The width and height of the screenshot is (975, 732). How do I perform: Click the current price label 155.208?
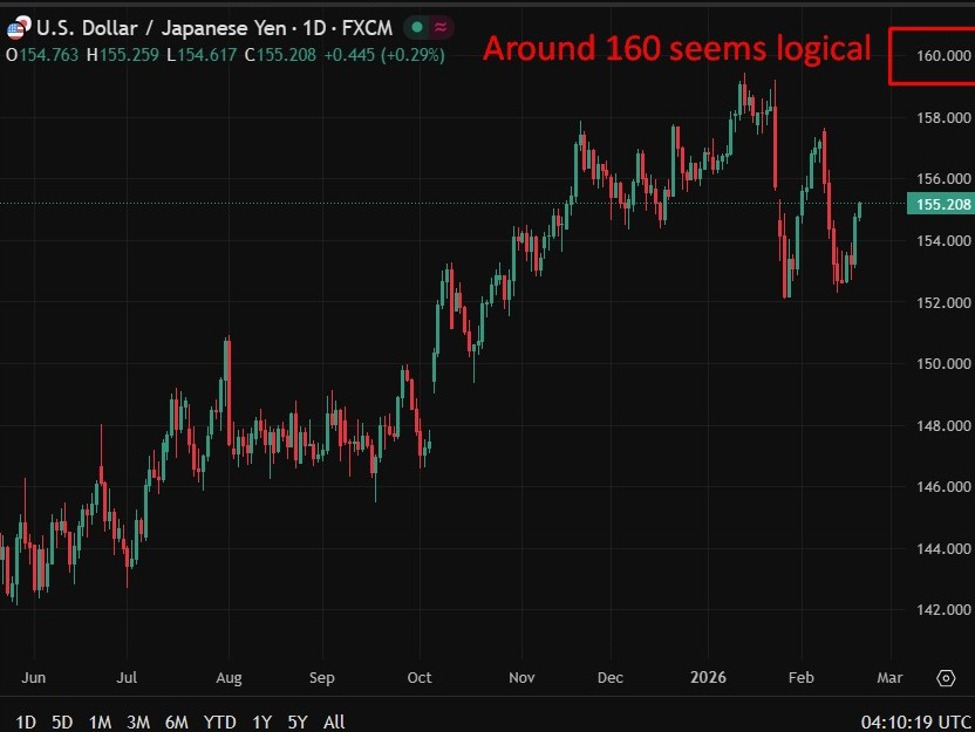(x=939, y=205)
